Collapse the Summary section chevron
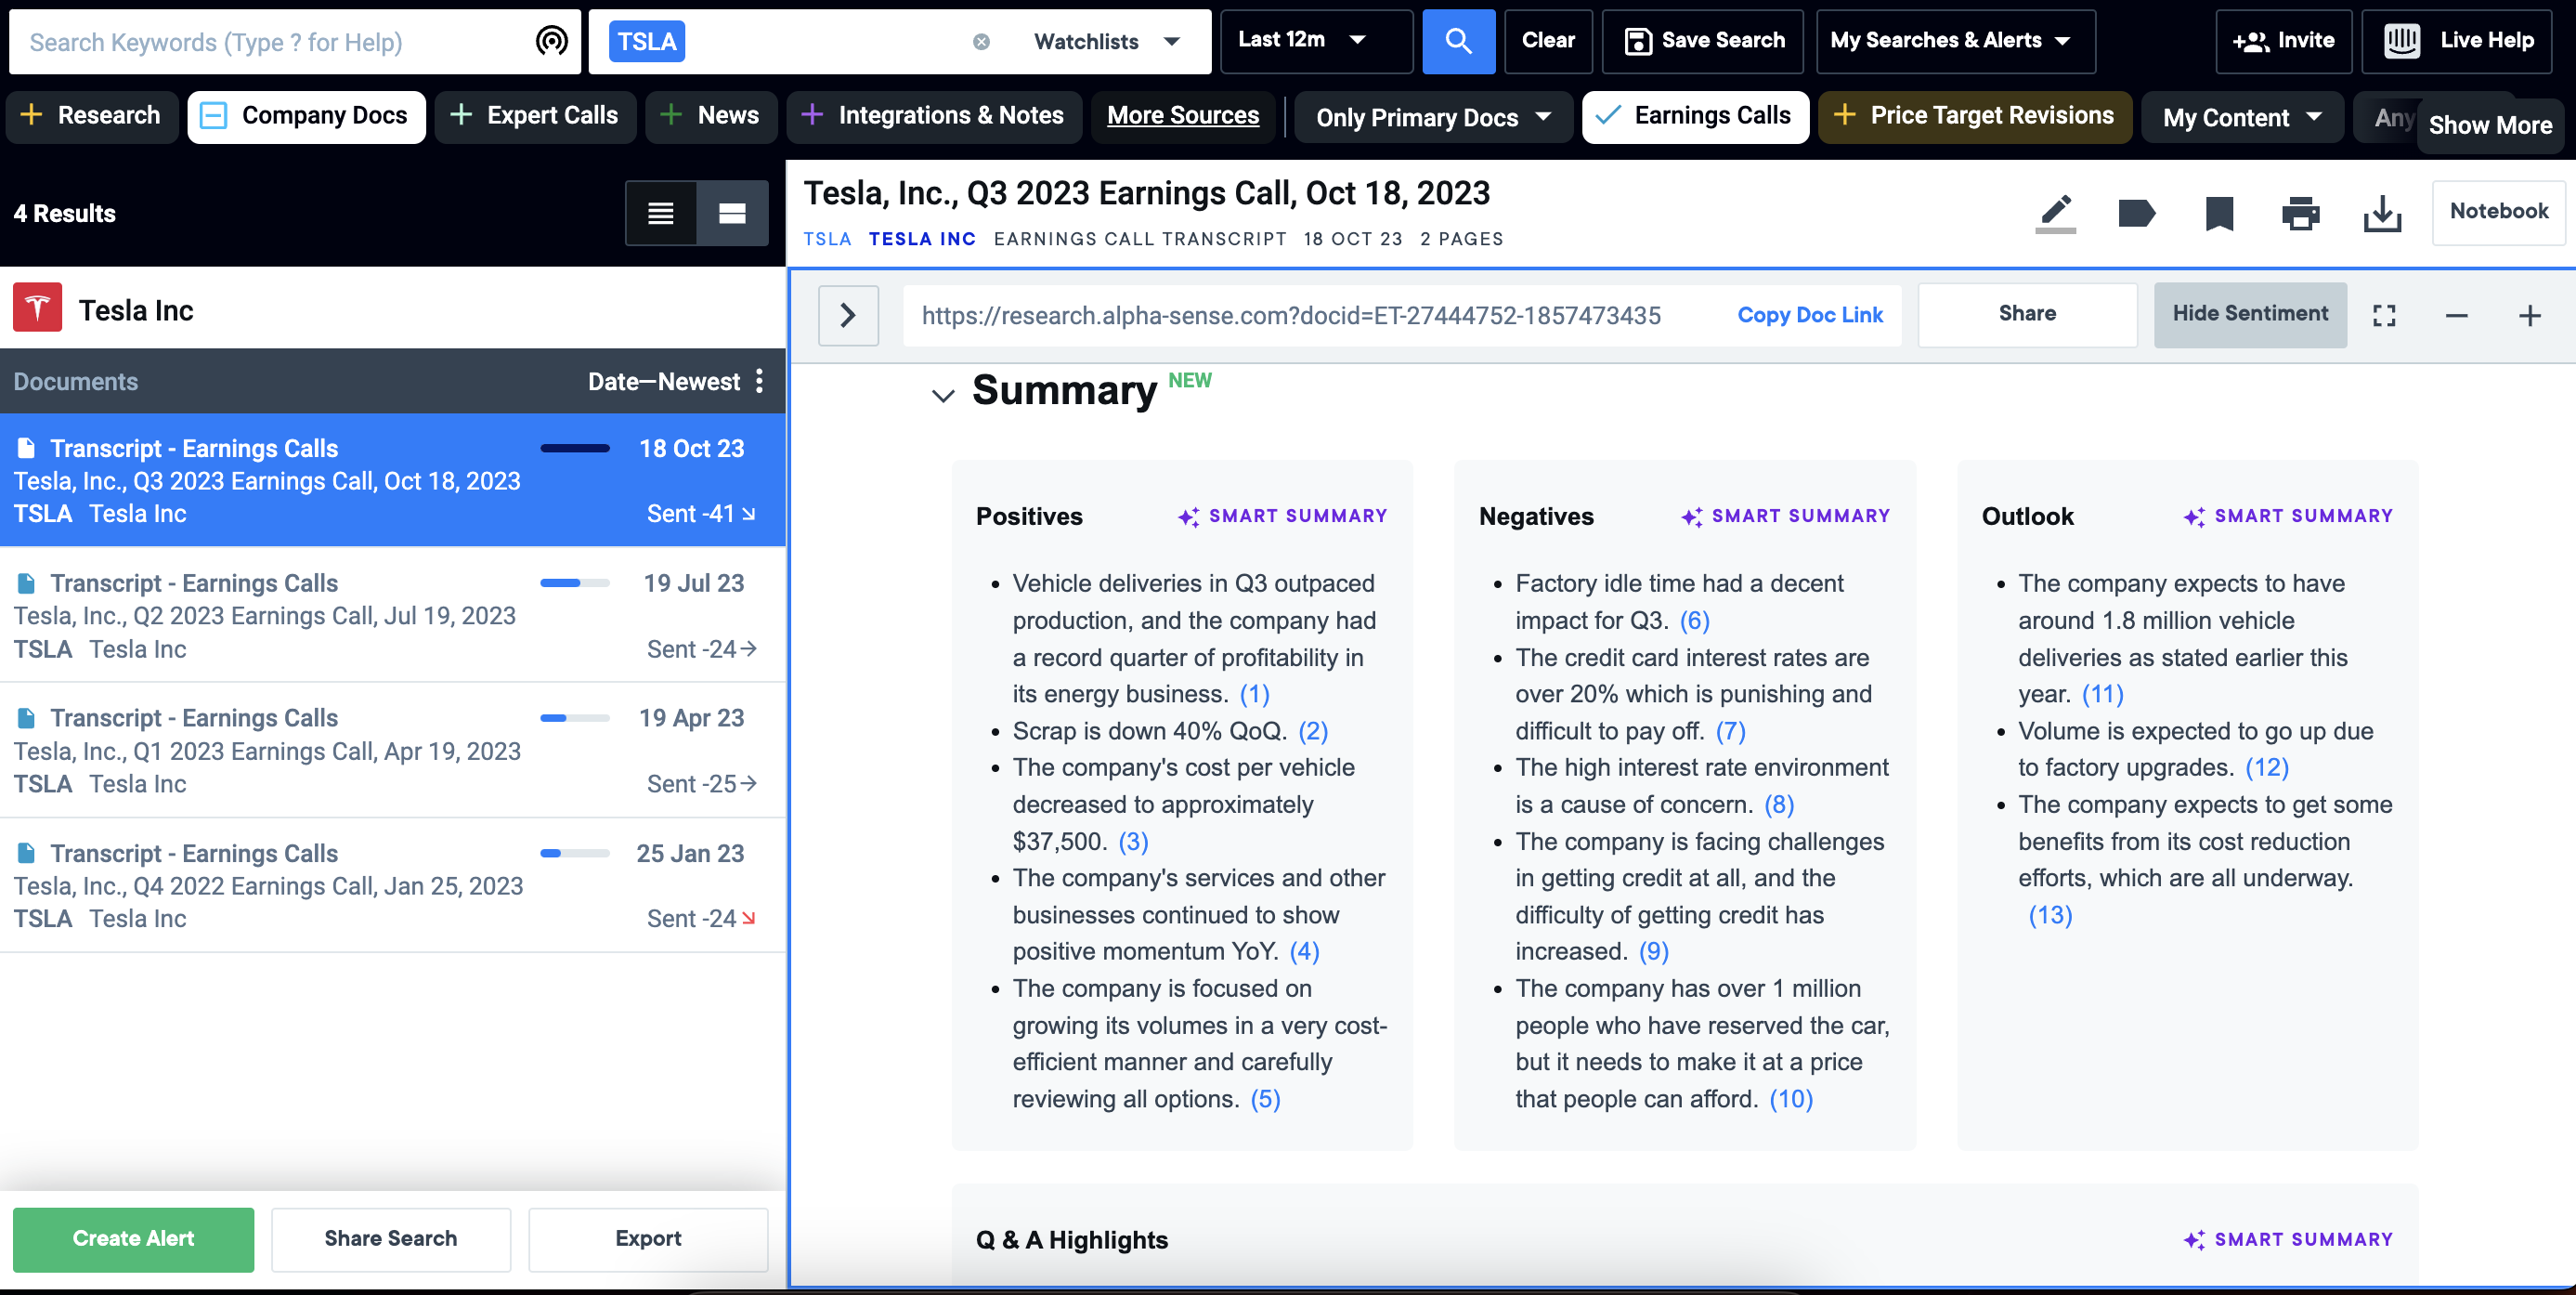This screenshot has height=1295, width=2576. [943, 395]
